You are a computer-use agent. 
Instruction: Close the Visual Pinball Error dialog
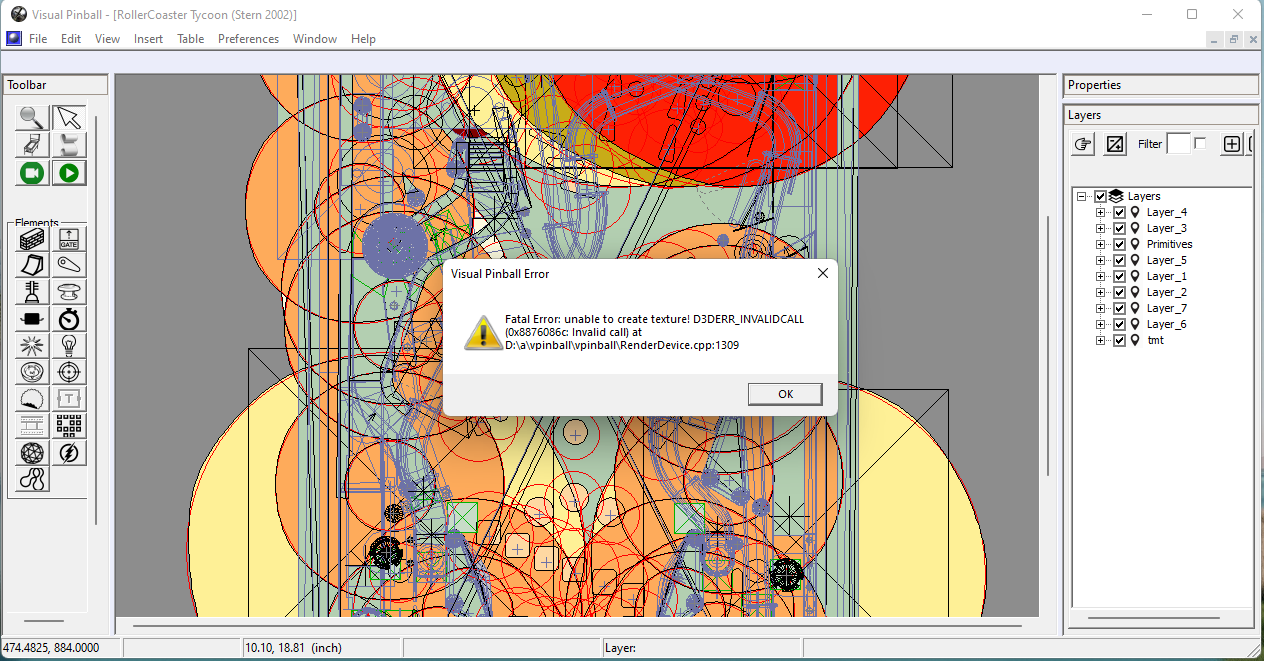click(822, 273)
